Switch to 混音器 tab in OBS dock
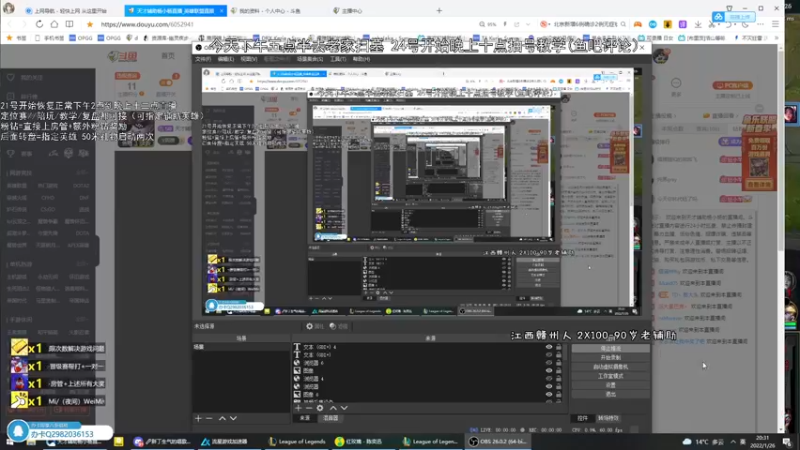 (331, 418)
